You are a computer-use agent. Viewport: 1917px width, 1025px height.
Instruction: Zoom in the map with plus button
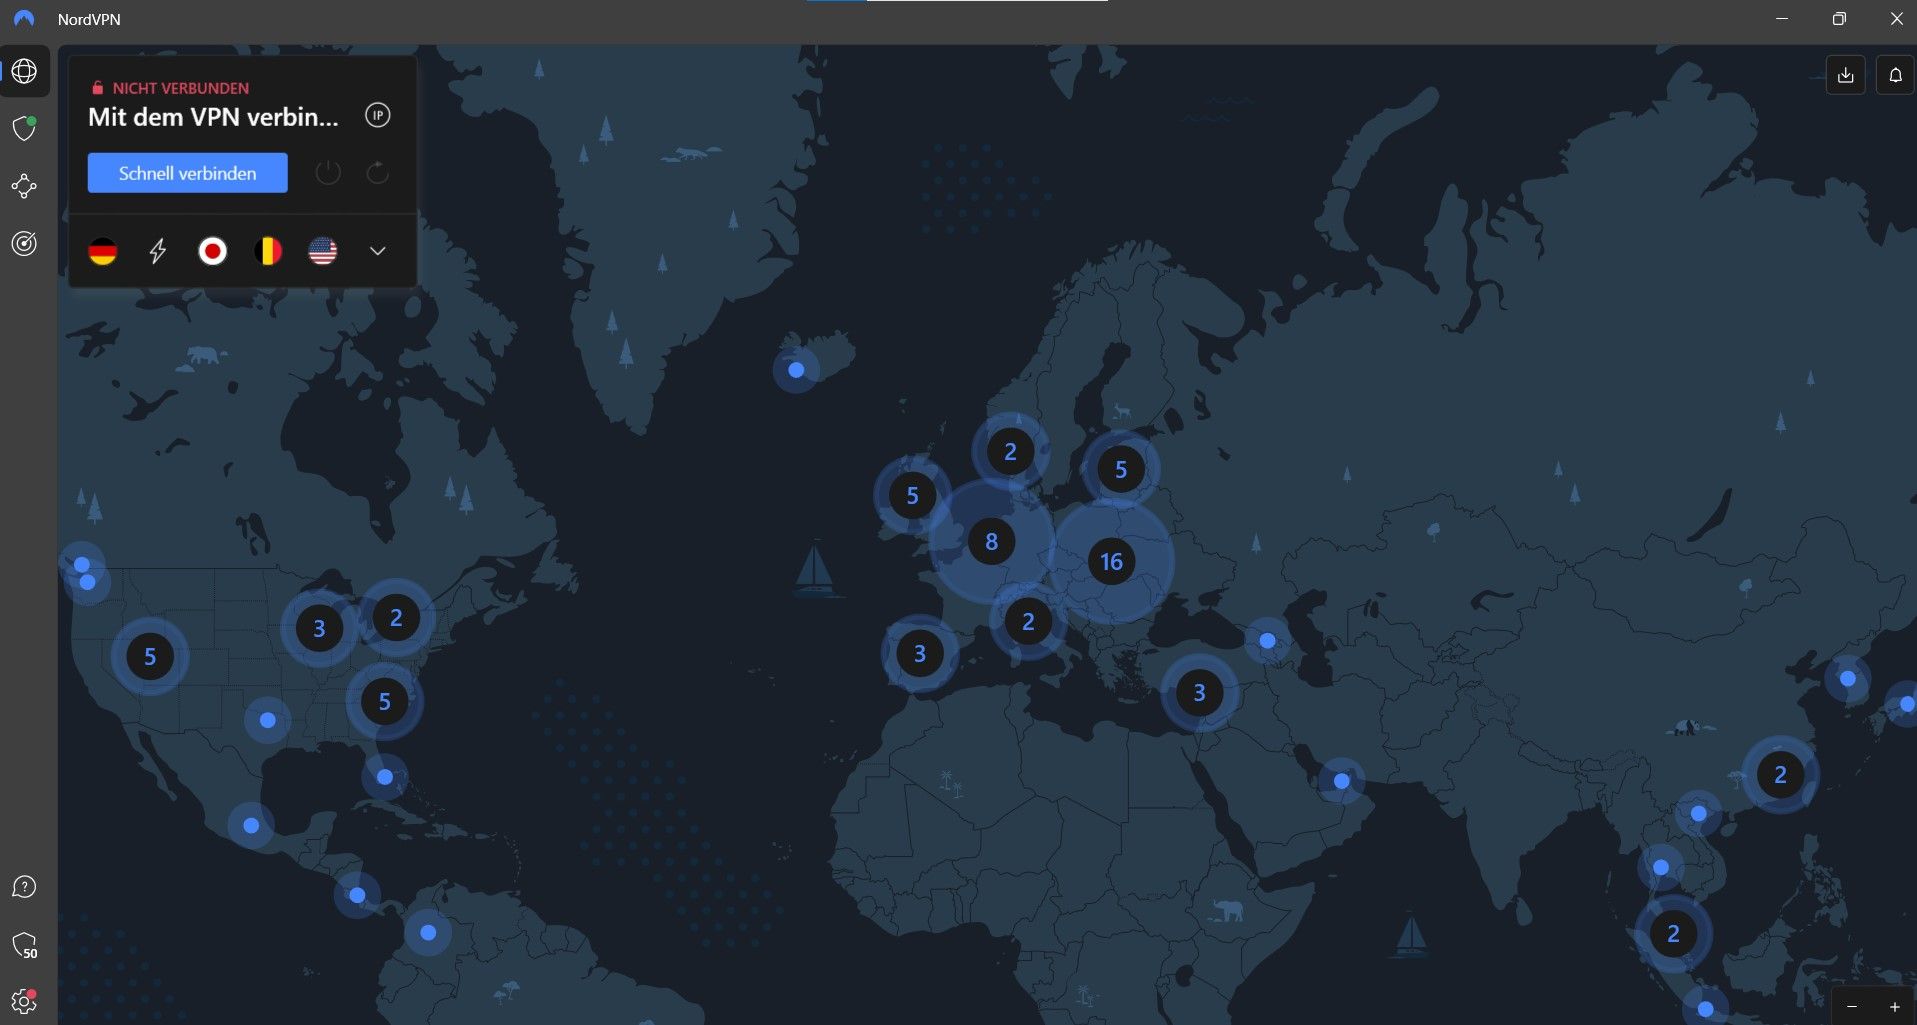(1895, 1006)
